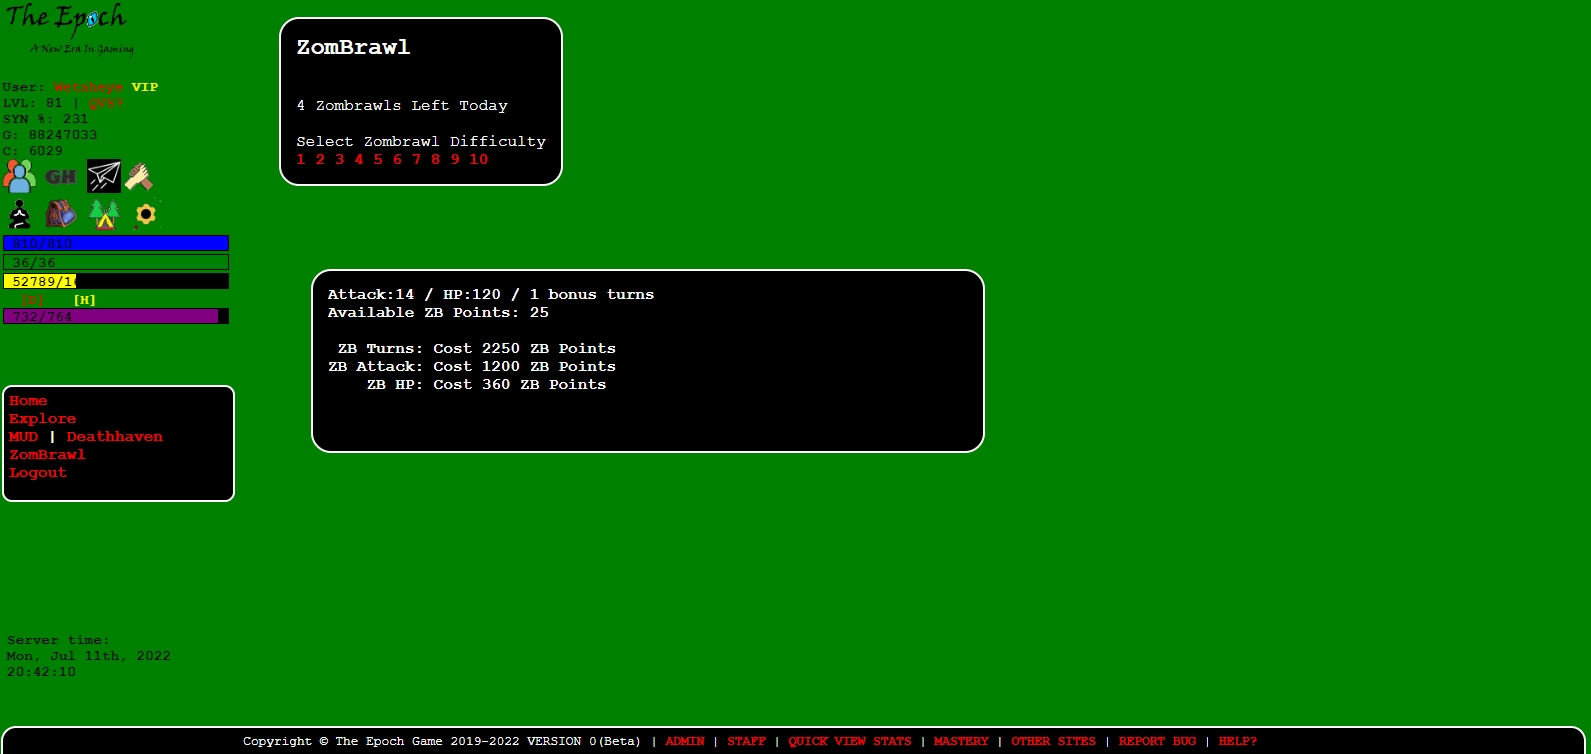Open the GH icon
This screenshot has height=754, width=1591.
tap(61, 177)
